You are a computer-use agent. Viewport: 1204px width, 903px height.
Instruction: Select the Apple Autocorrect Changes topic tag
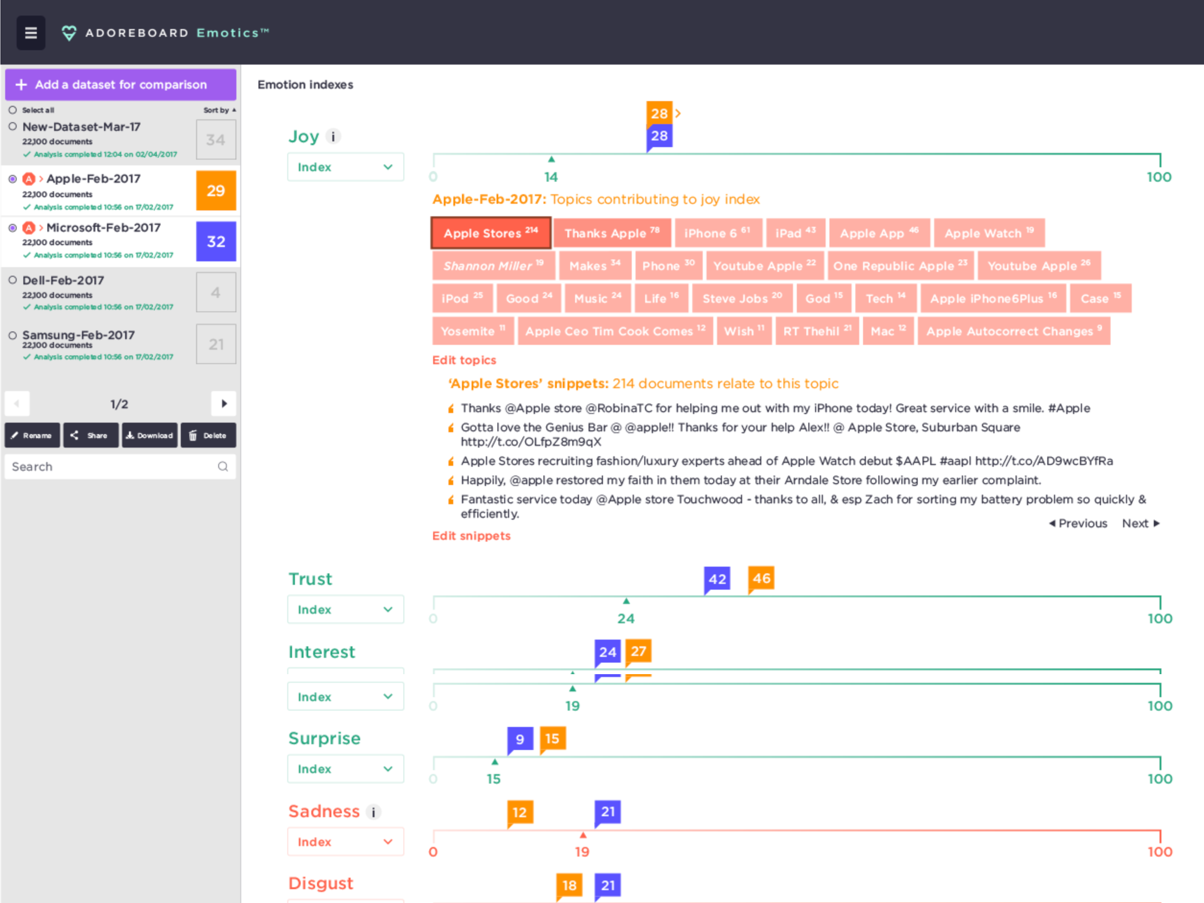[1014, 331]
